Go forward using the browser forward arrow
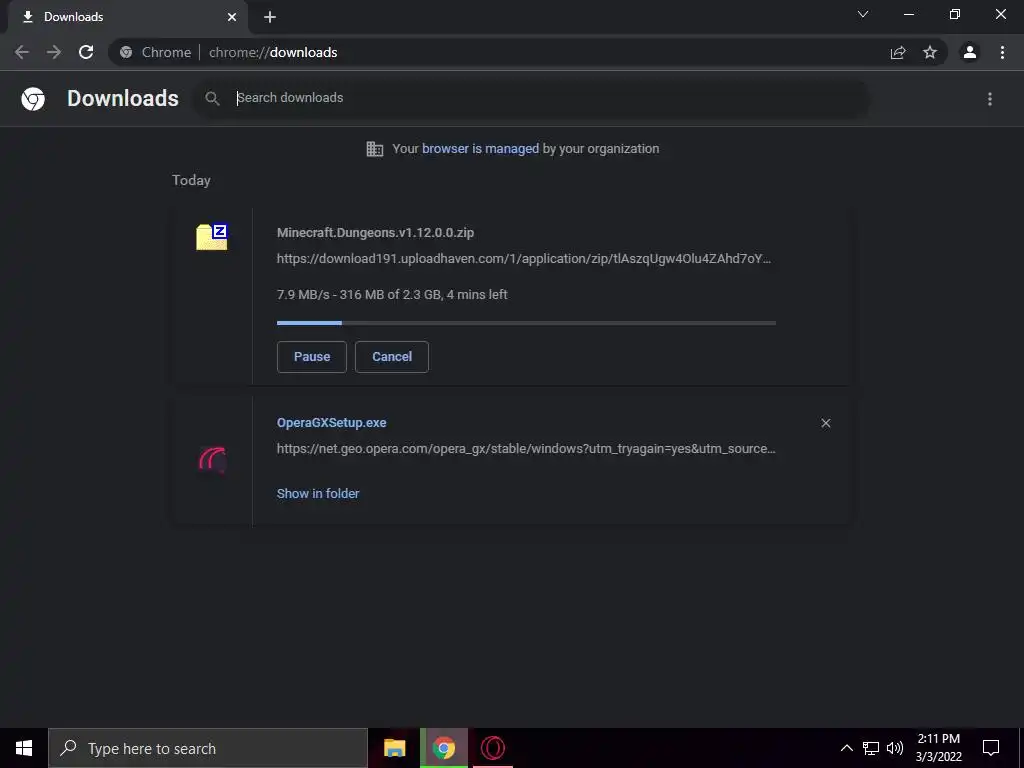The image size is (1024, 768). 54,52
